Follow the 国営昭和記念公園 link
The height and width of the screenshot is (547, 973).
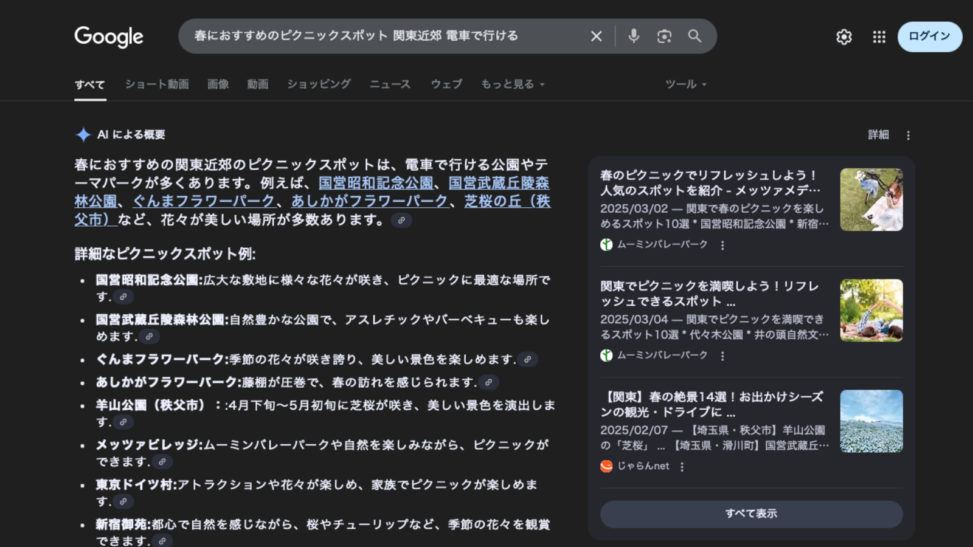point(376,183)
